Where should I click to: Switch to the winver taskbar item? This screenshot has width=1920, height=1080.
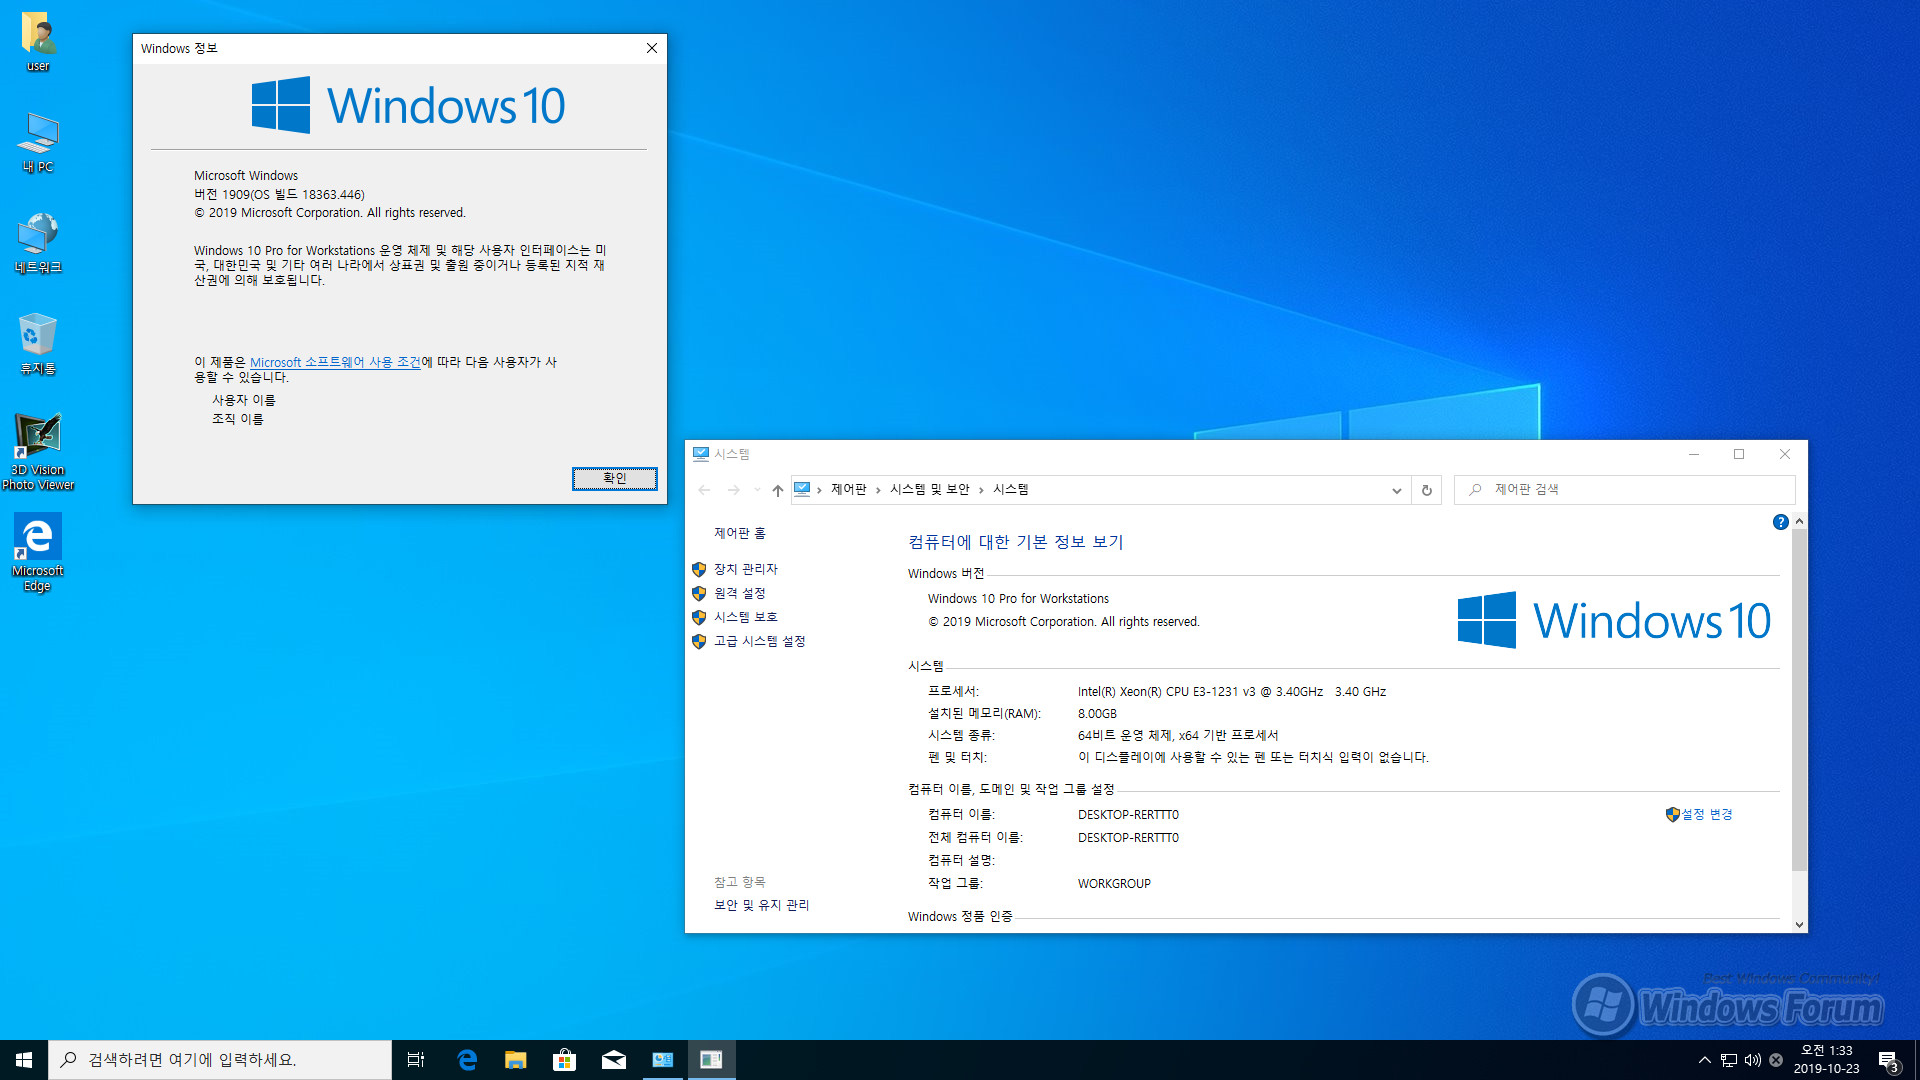click(x=711, y=1060)
